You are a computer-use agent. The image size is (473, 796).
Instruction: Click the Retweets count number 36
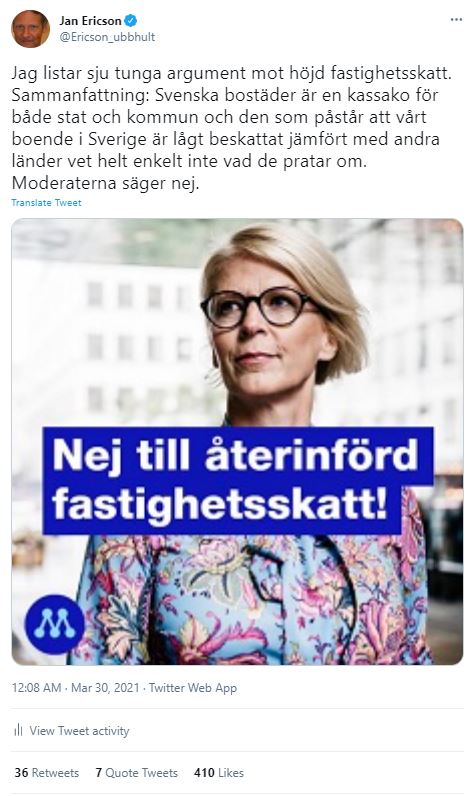(21, 773)
